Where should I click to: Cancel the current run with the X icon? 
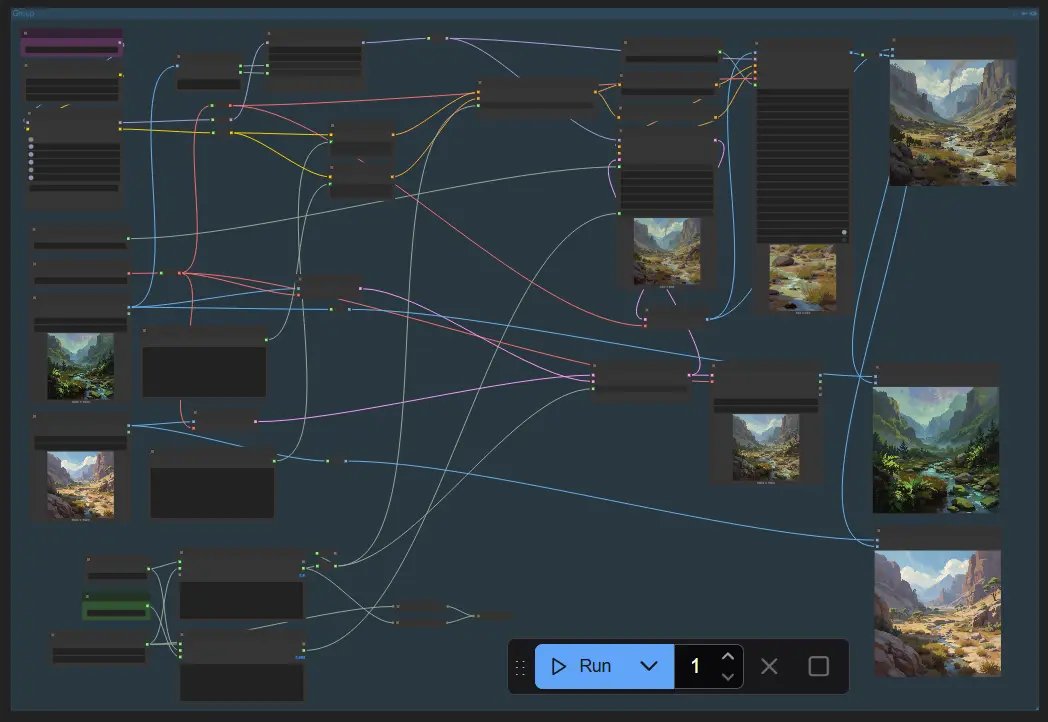click(769, 667)
